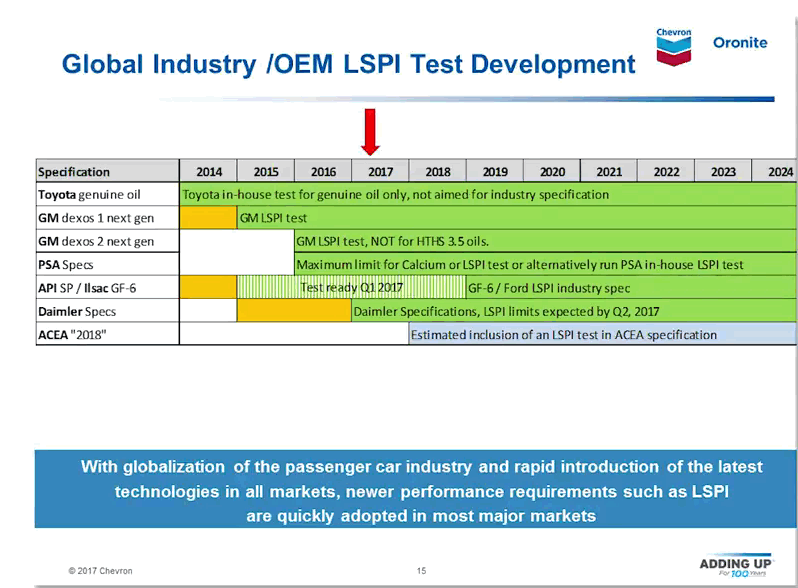Select the 2015 column header
The height and width of the screenshot is (588, 798).
coord(266,172)
